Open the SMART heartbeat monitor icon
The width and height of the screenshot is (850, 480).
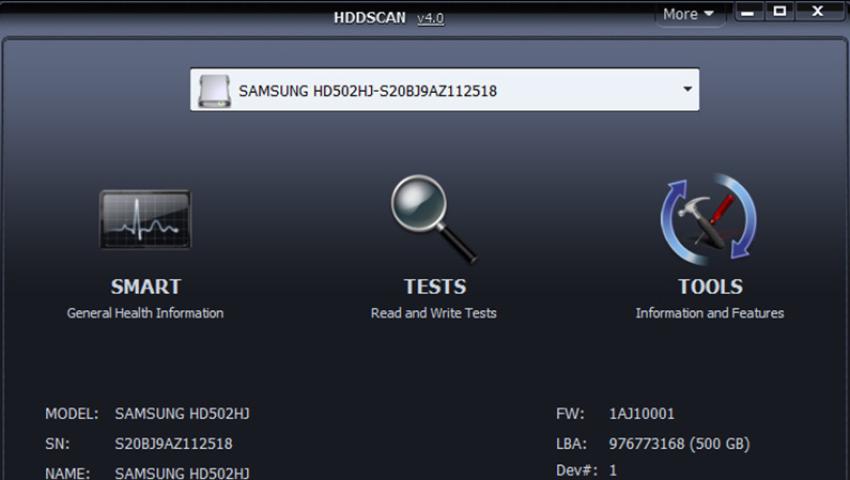(x=145, y=220)
